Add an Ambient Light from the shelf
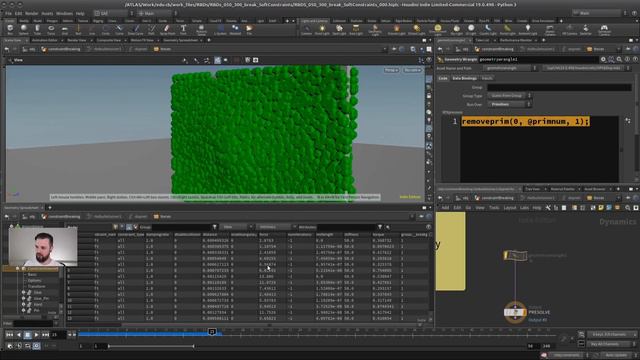This screenshot has height=360, width=640. [528, 29]
